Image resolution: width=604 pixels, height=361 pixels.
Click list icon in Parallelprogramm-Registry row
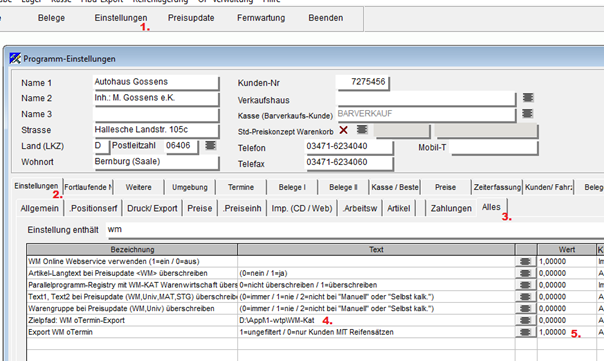pyautogui.click(x=525, y=285)
